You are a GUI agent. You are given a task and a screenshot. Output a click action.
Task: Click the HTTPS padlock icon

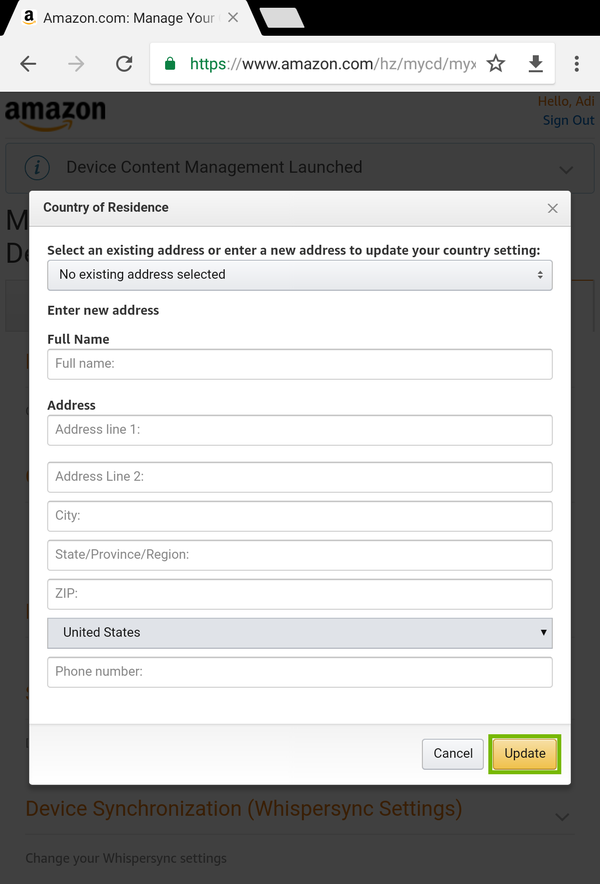pyautogui.click(x=169, y=62)
